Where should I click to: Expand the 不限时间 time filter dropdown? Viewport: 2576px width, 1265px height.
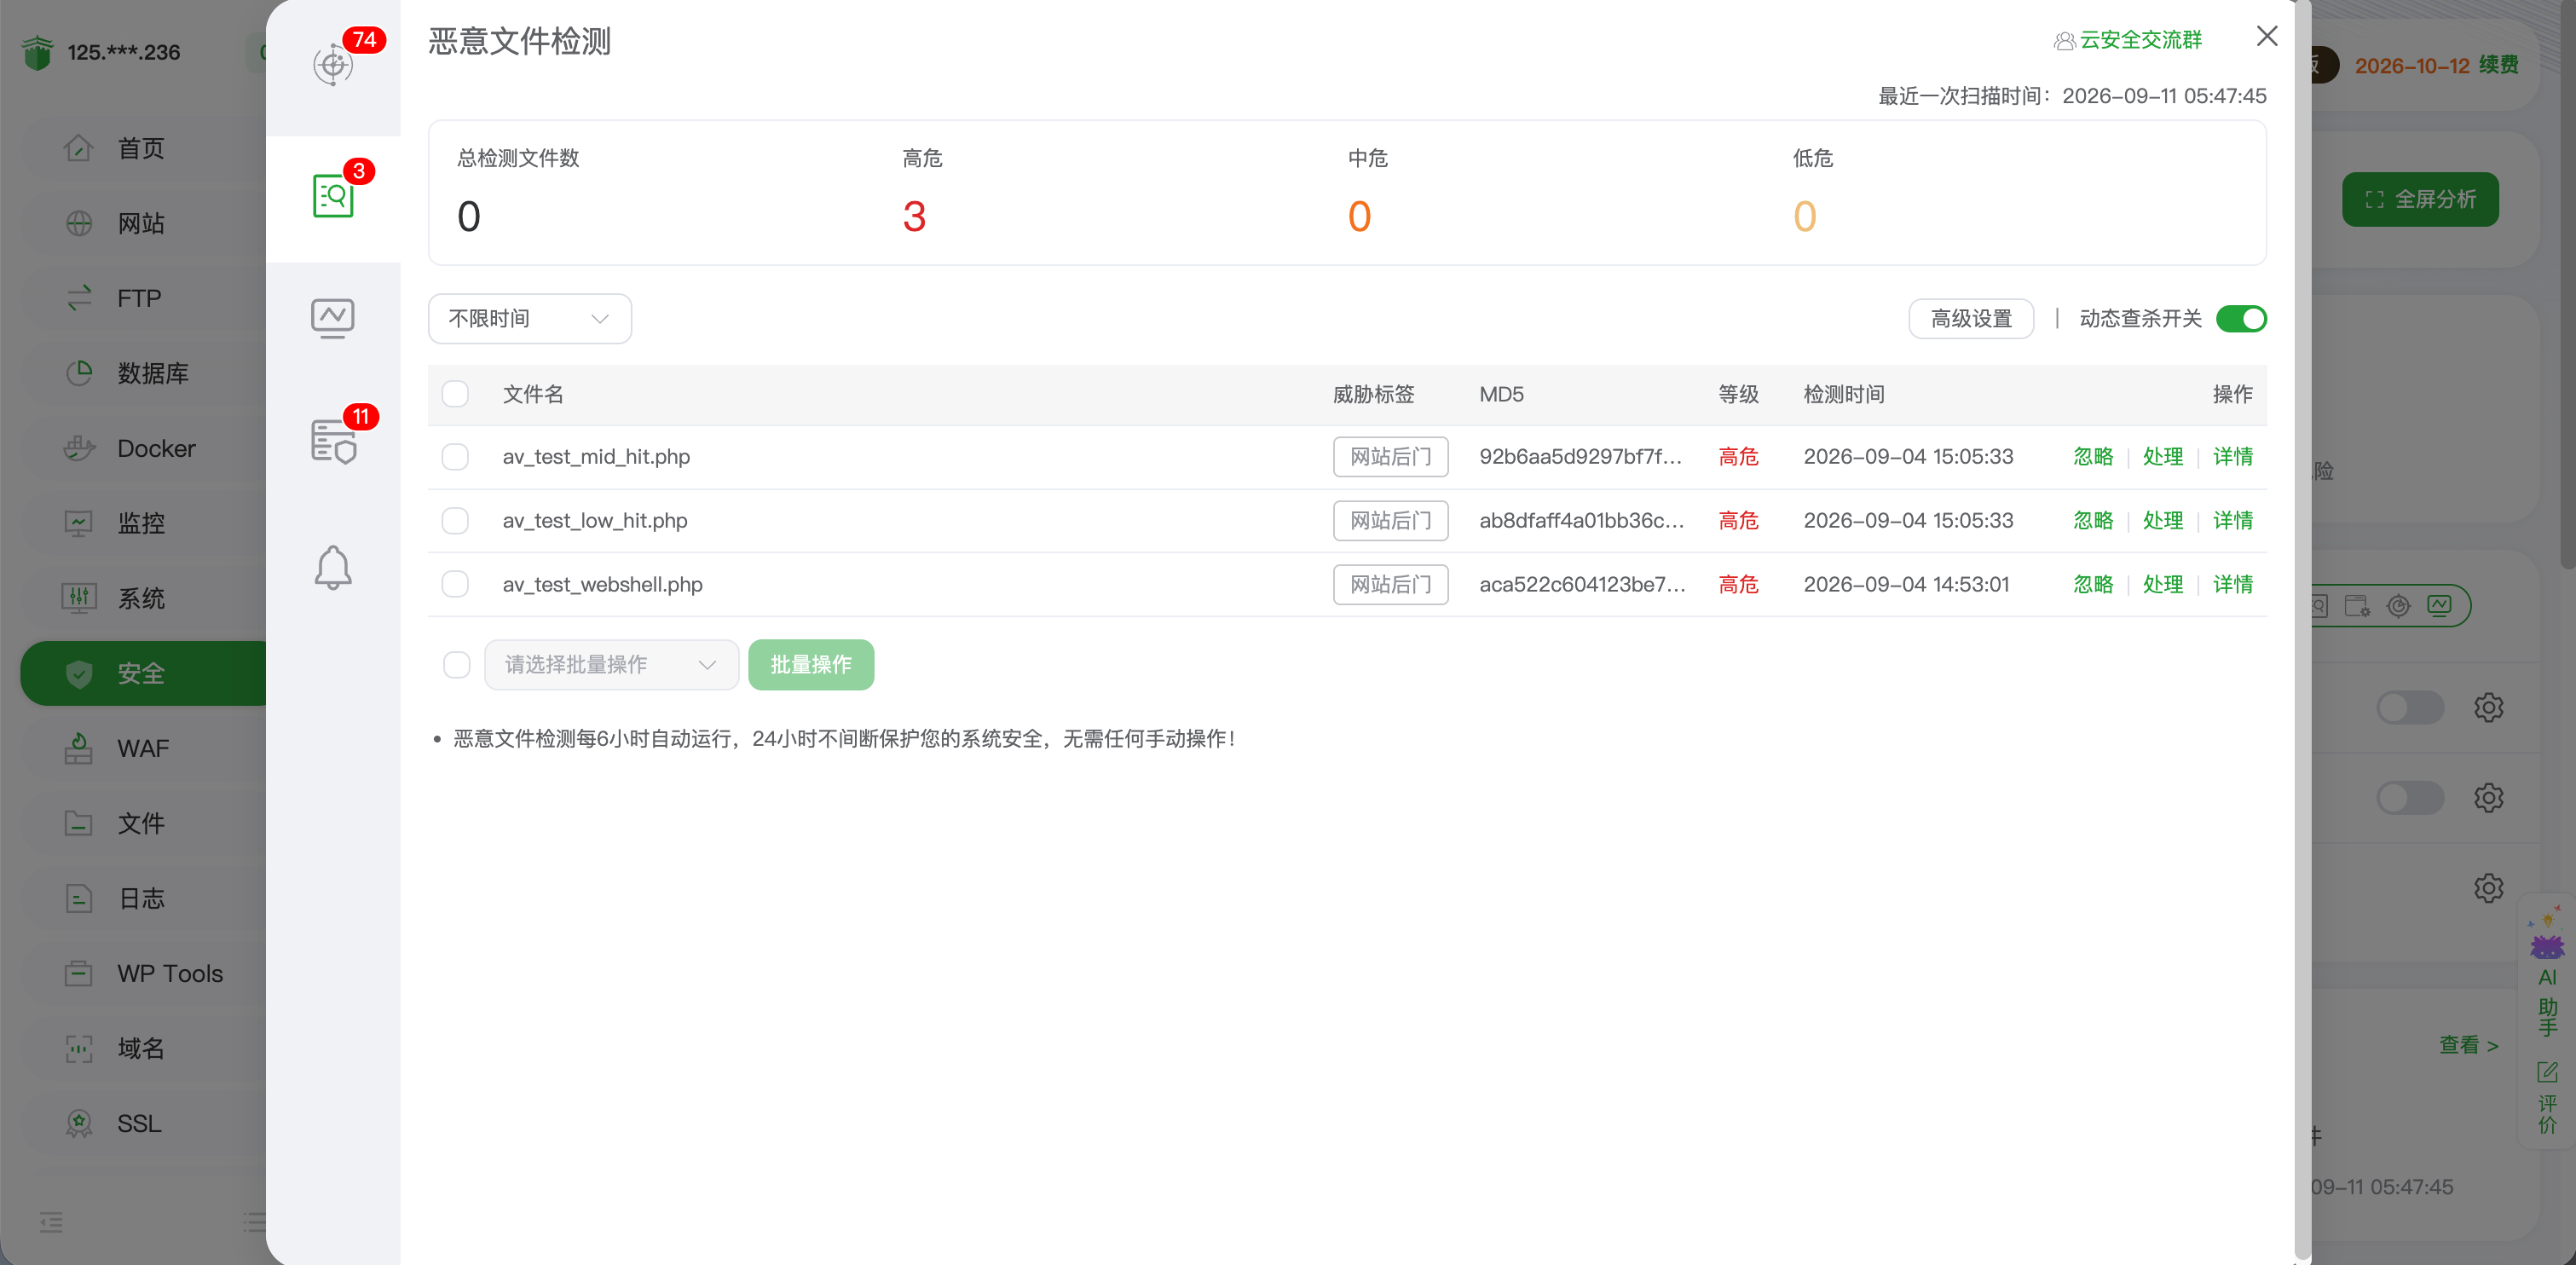[530, 319]
